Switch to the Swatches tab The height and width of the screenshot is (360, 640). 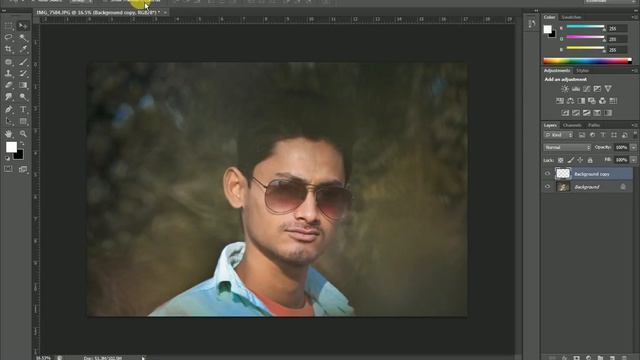point(571,17)
